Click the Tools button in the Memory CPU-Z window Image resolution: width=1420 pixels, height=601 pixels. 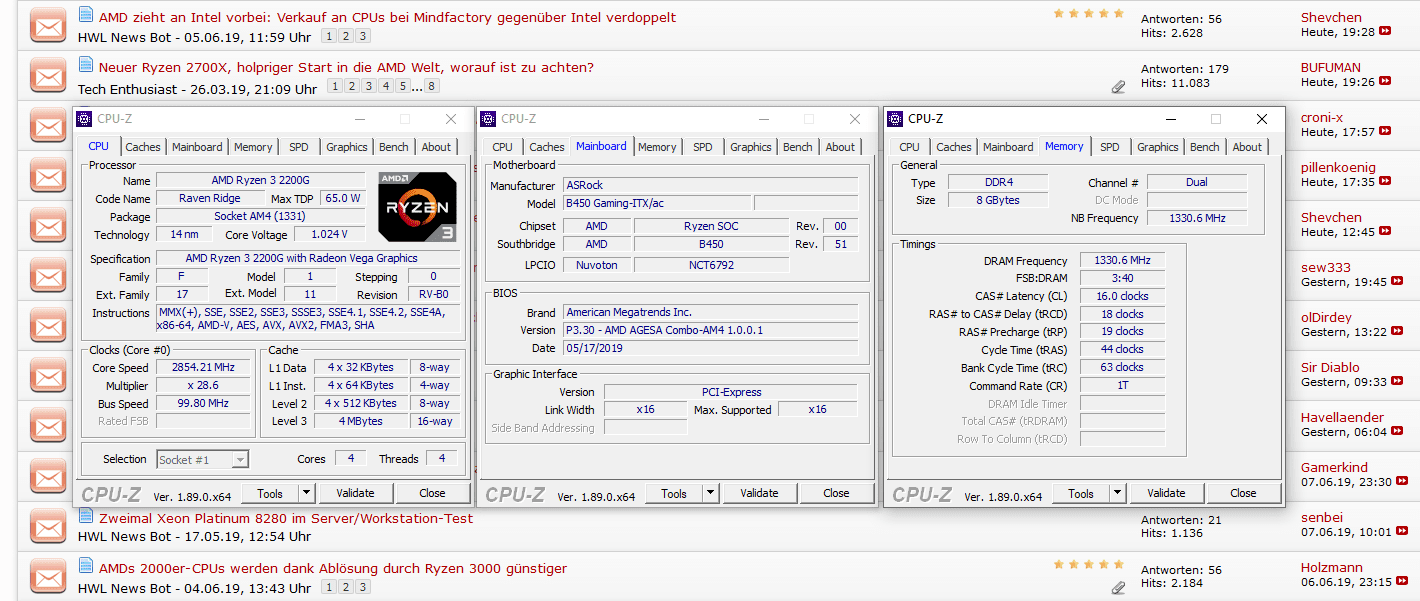[1081, 493]
